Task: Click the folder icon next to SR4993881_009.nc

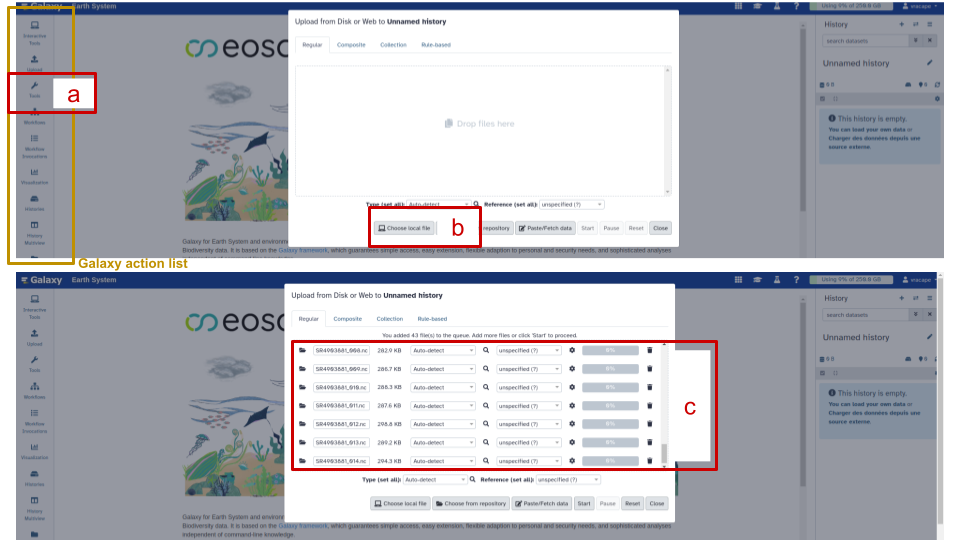Action: (x=303, y=369)
